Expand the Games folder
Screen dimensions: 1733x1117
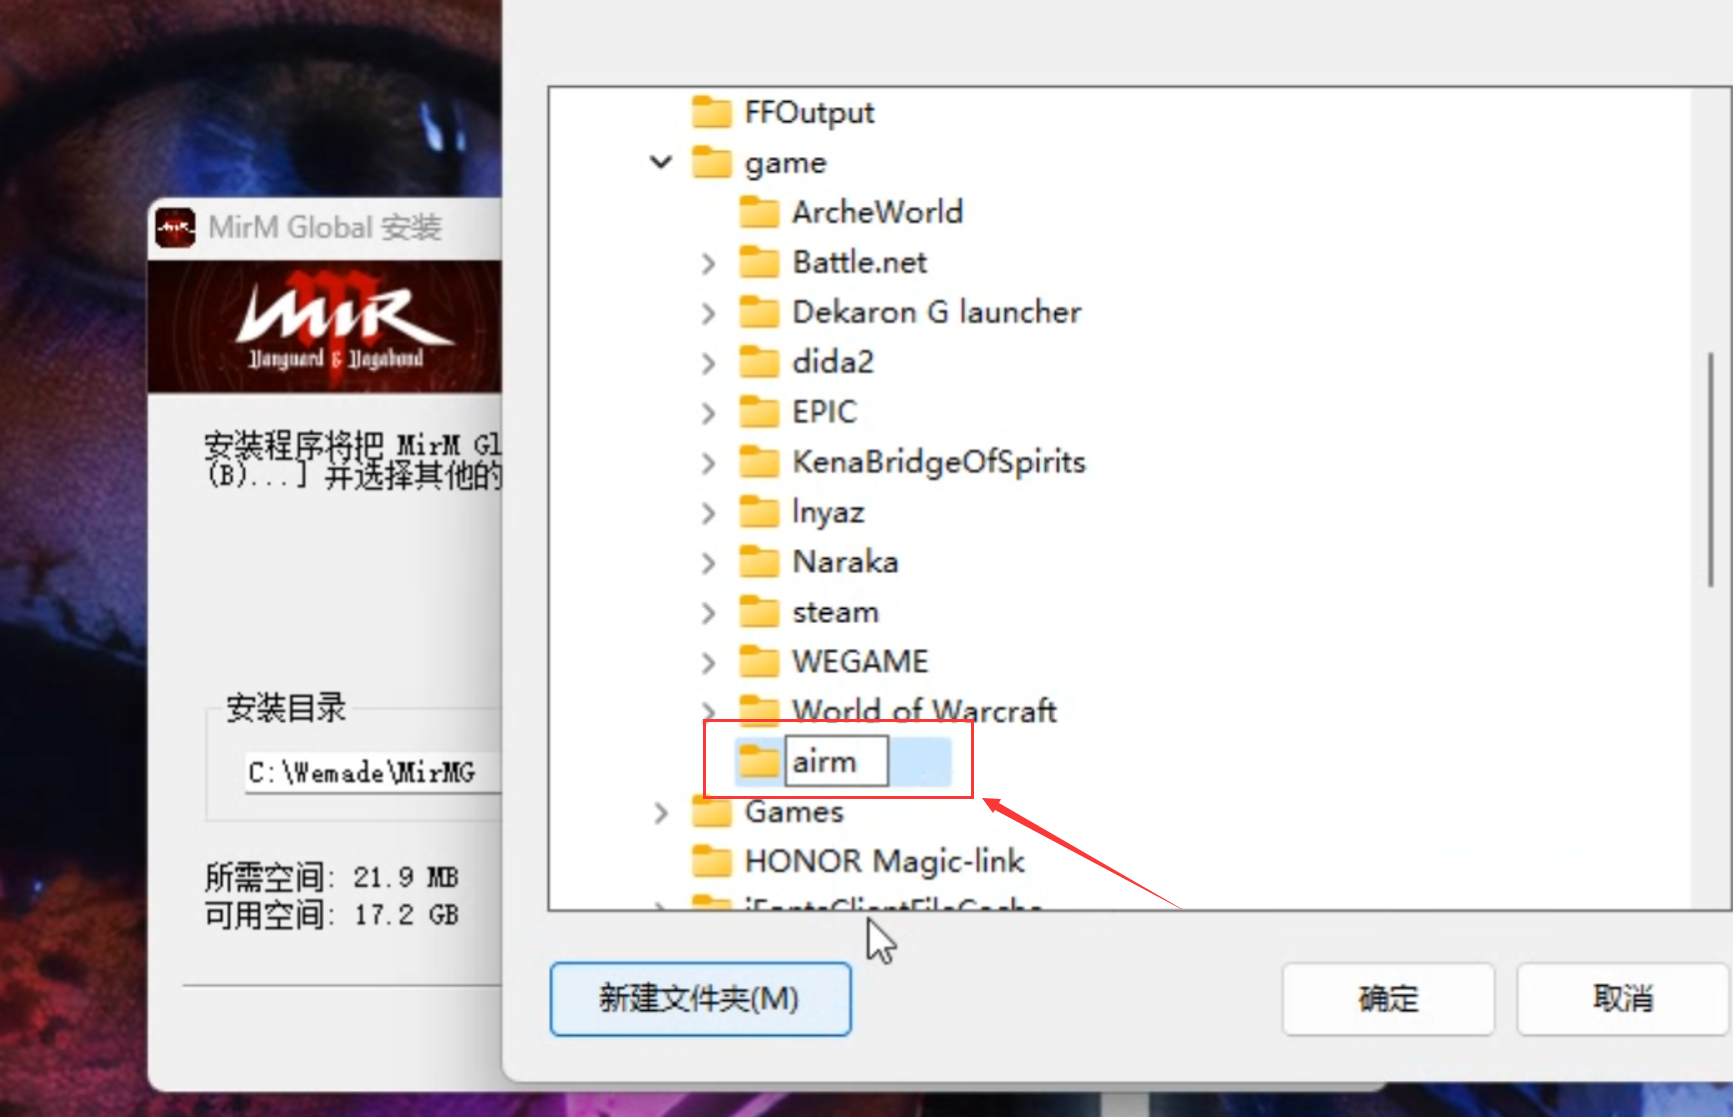click(x=661, y=813)
